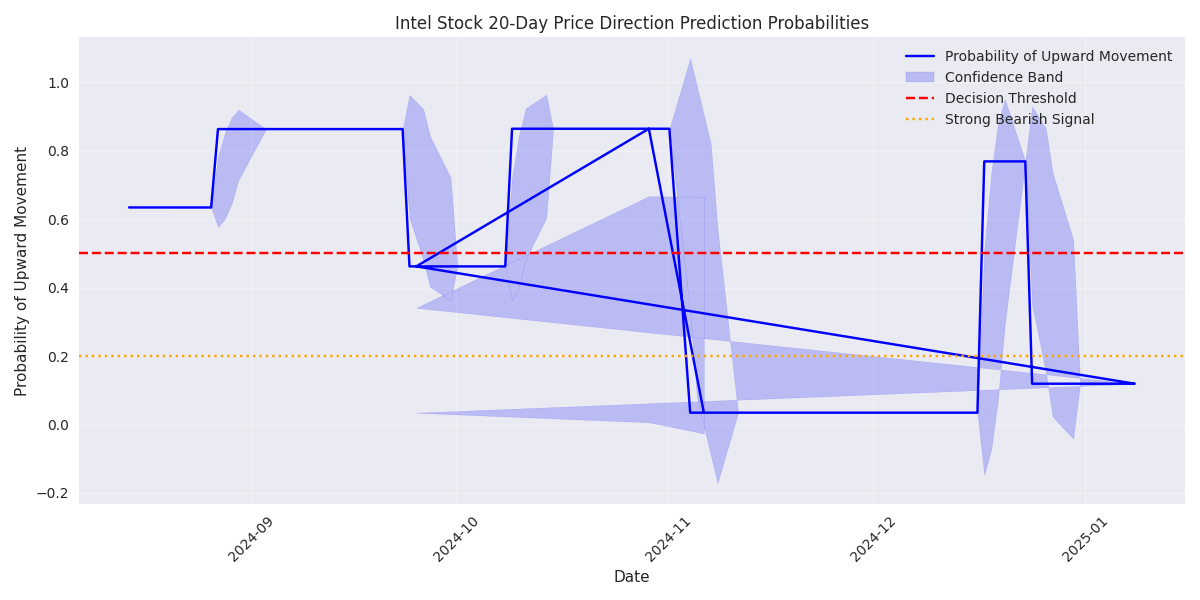
Task: Click the 2024-09 x-axis tick label
Action: (251, 540)
